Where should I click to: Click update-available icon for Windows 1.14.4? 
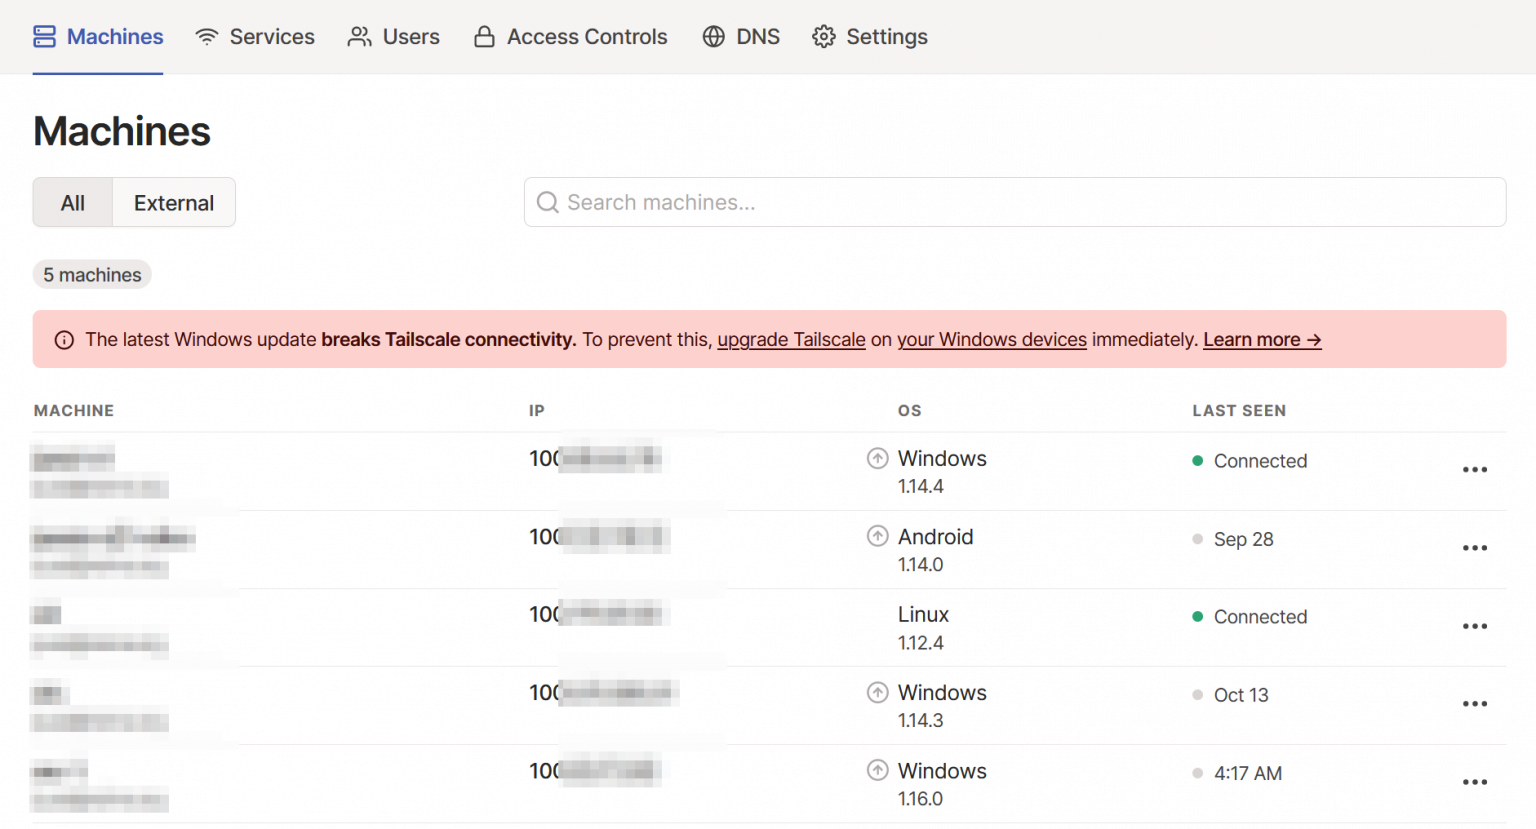(x=877, y=458)
